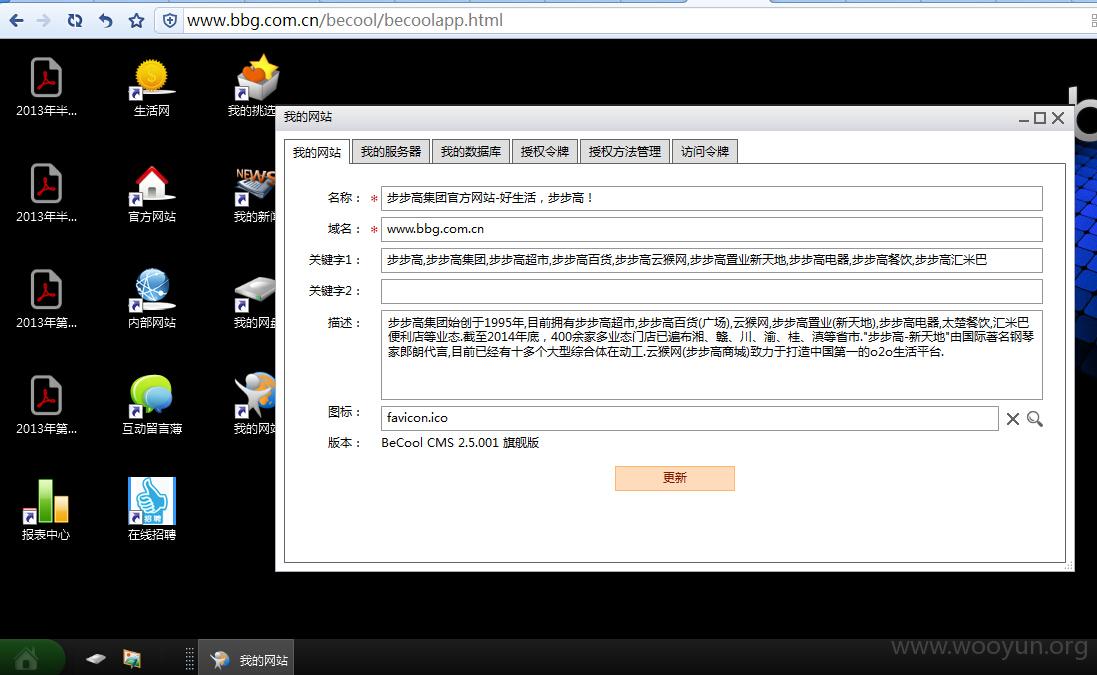This screenshot has height=675, width=1097.
Task: Click the BeCool CMS 2.5.001 旗舰版 text
Action: point(460,443)
